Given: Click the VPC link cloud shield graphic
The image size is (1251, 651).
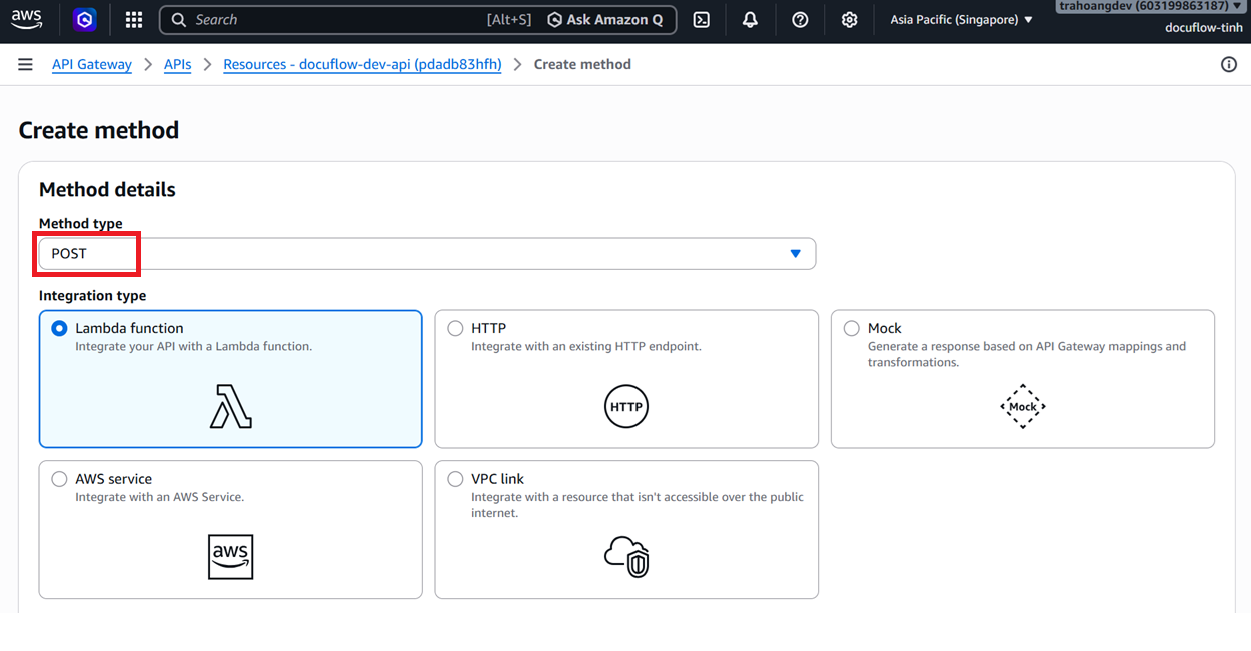Looking at the screenshot, I should [x=627, y=557].
